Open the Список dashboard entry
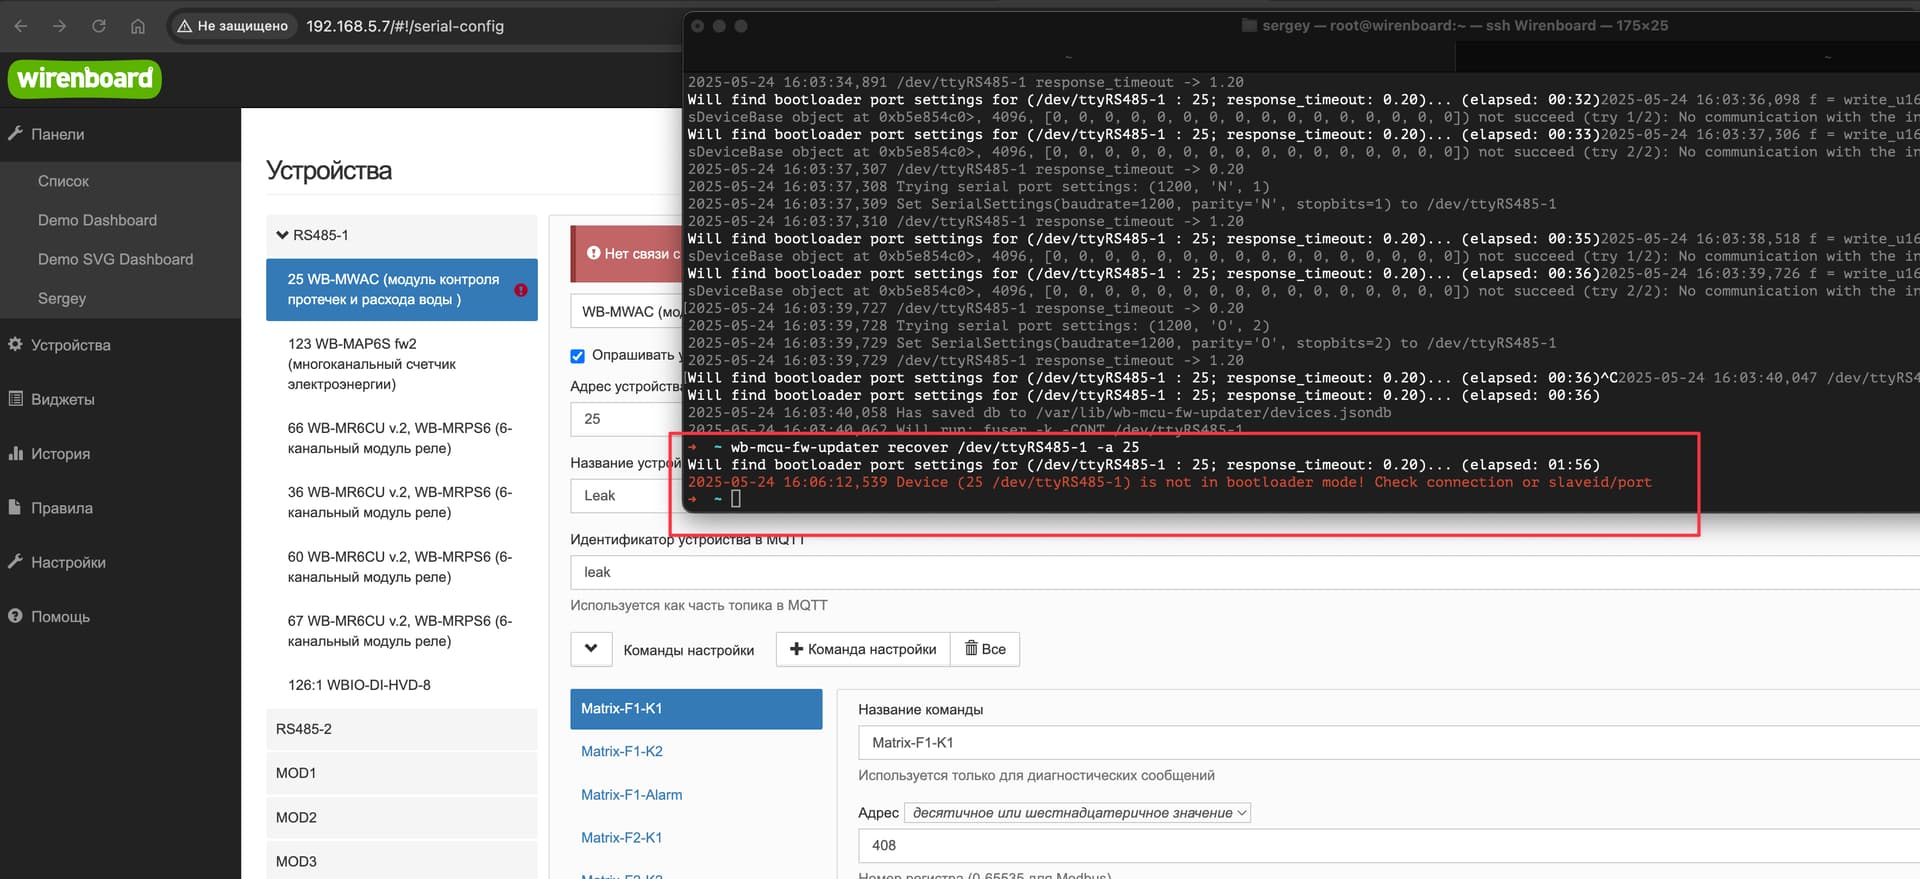The height and width of the screenshot is (879, 1920). pos(63,181)
